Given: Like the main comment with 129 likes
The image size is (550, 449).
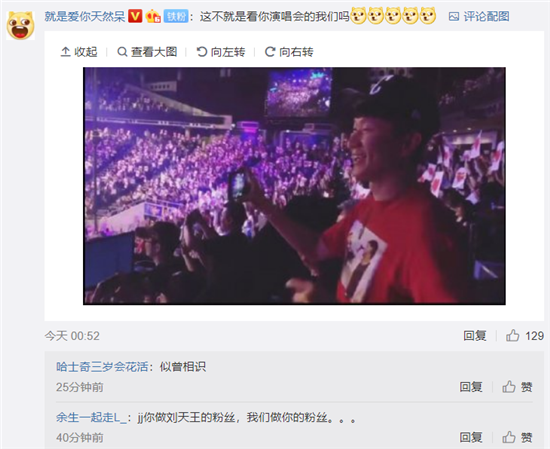Looking at the screenshot, I should click(525, 336).
